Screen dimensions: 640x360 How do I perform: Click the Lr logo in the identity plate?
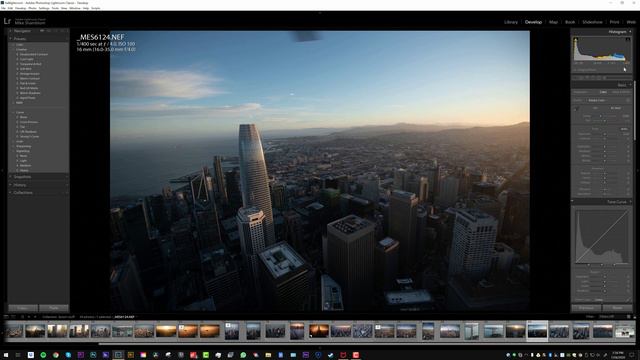[7, 21]
